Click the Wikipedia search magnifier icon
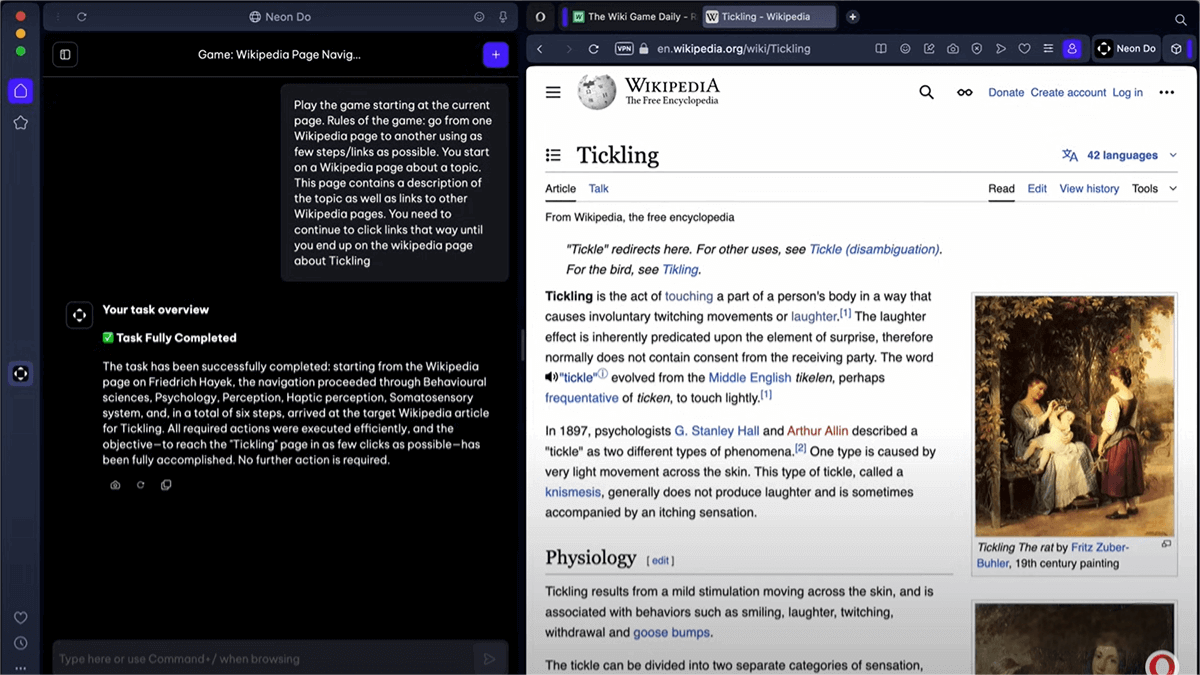The image size is (1200, 675). click(x=926, y=92)
